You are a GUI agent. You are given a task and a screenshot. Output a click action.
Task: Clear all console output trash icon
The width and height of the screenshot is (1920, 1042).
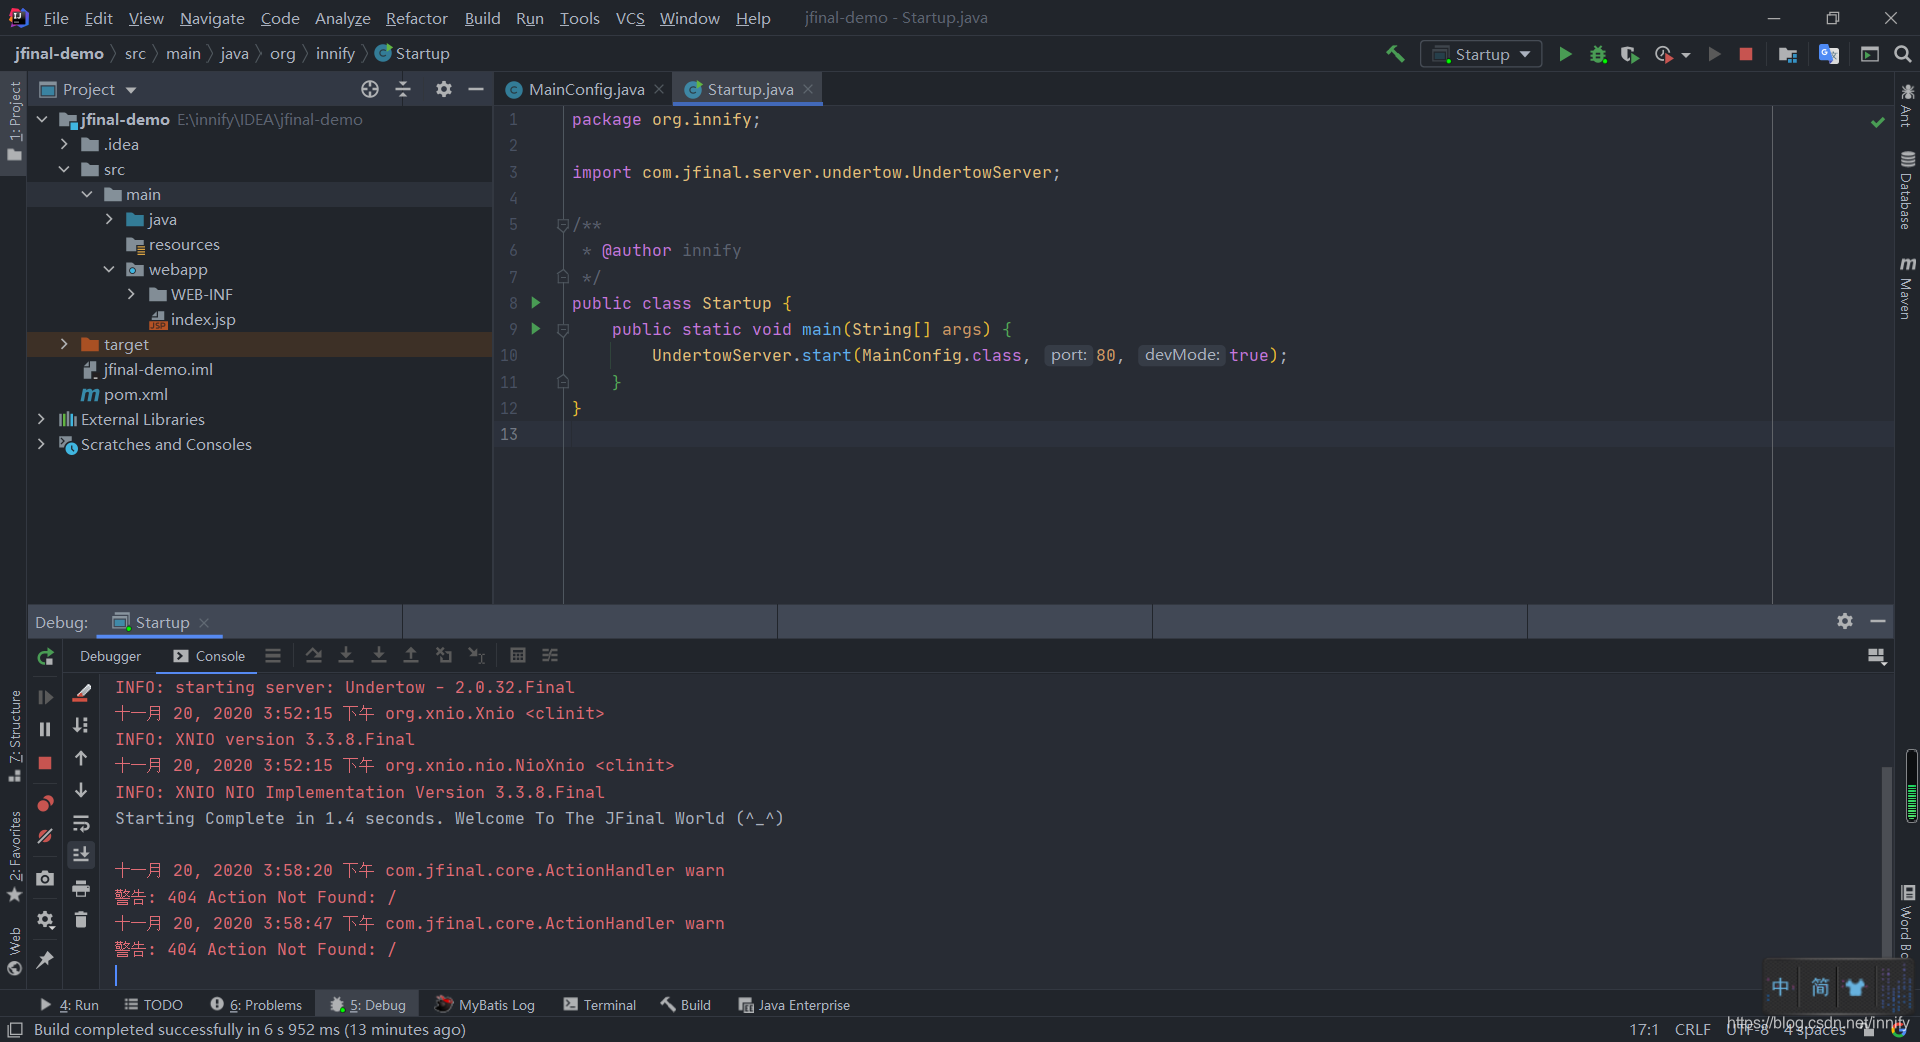point(81,920)
